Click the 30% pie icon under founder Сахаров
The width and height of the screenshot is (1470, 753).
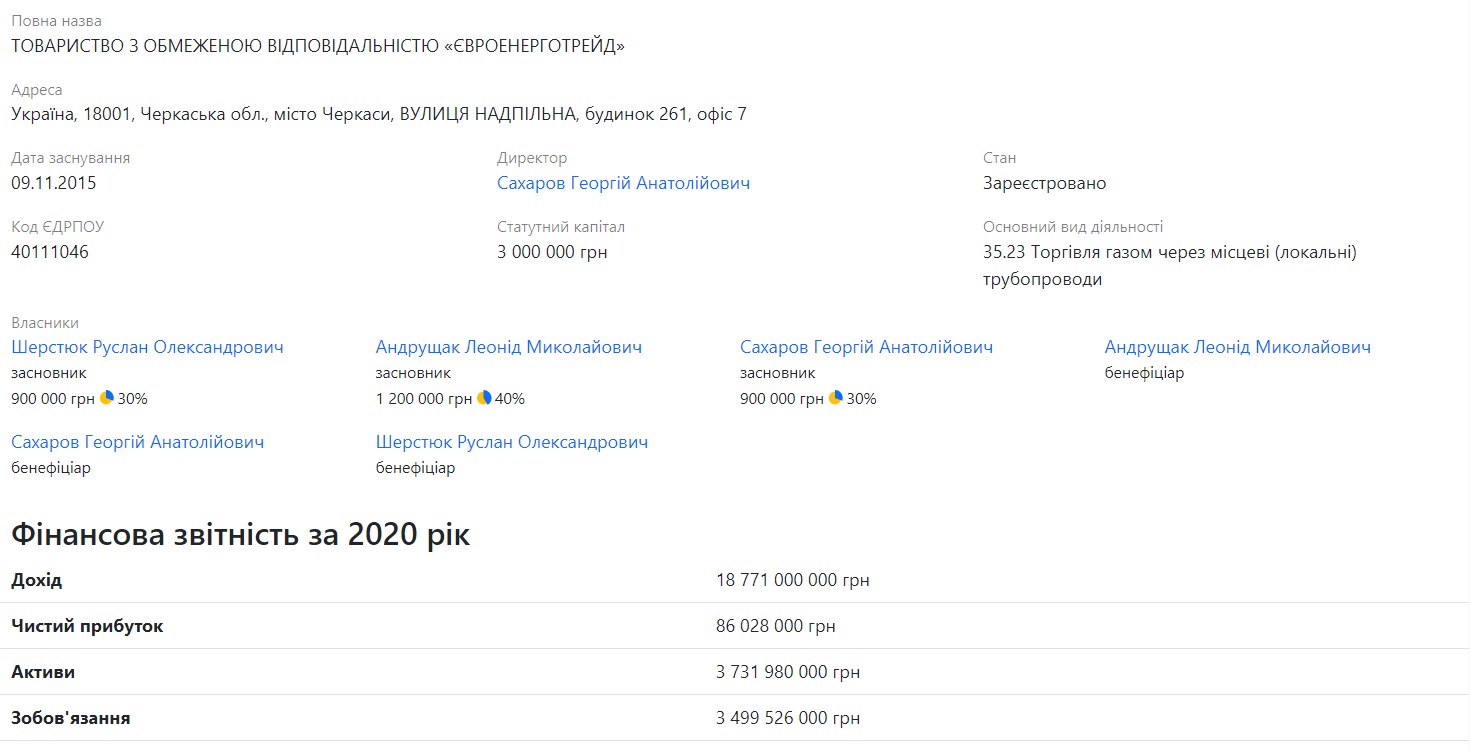(836, 398)
